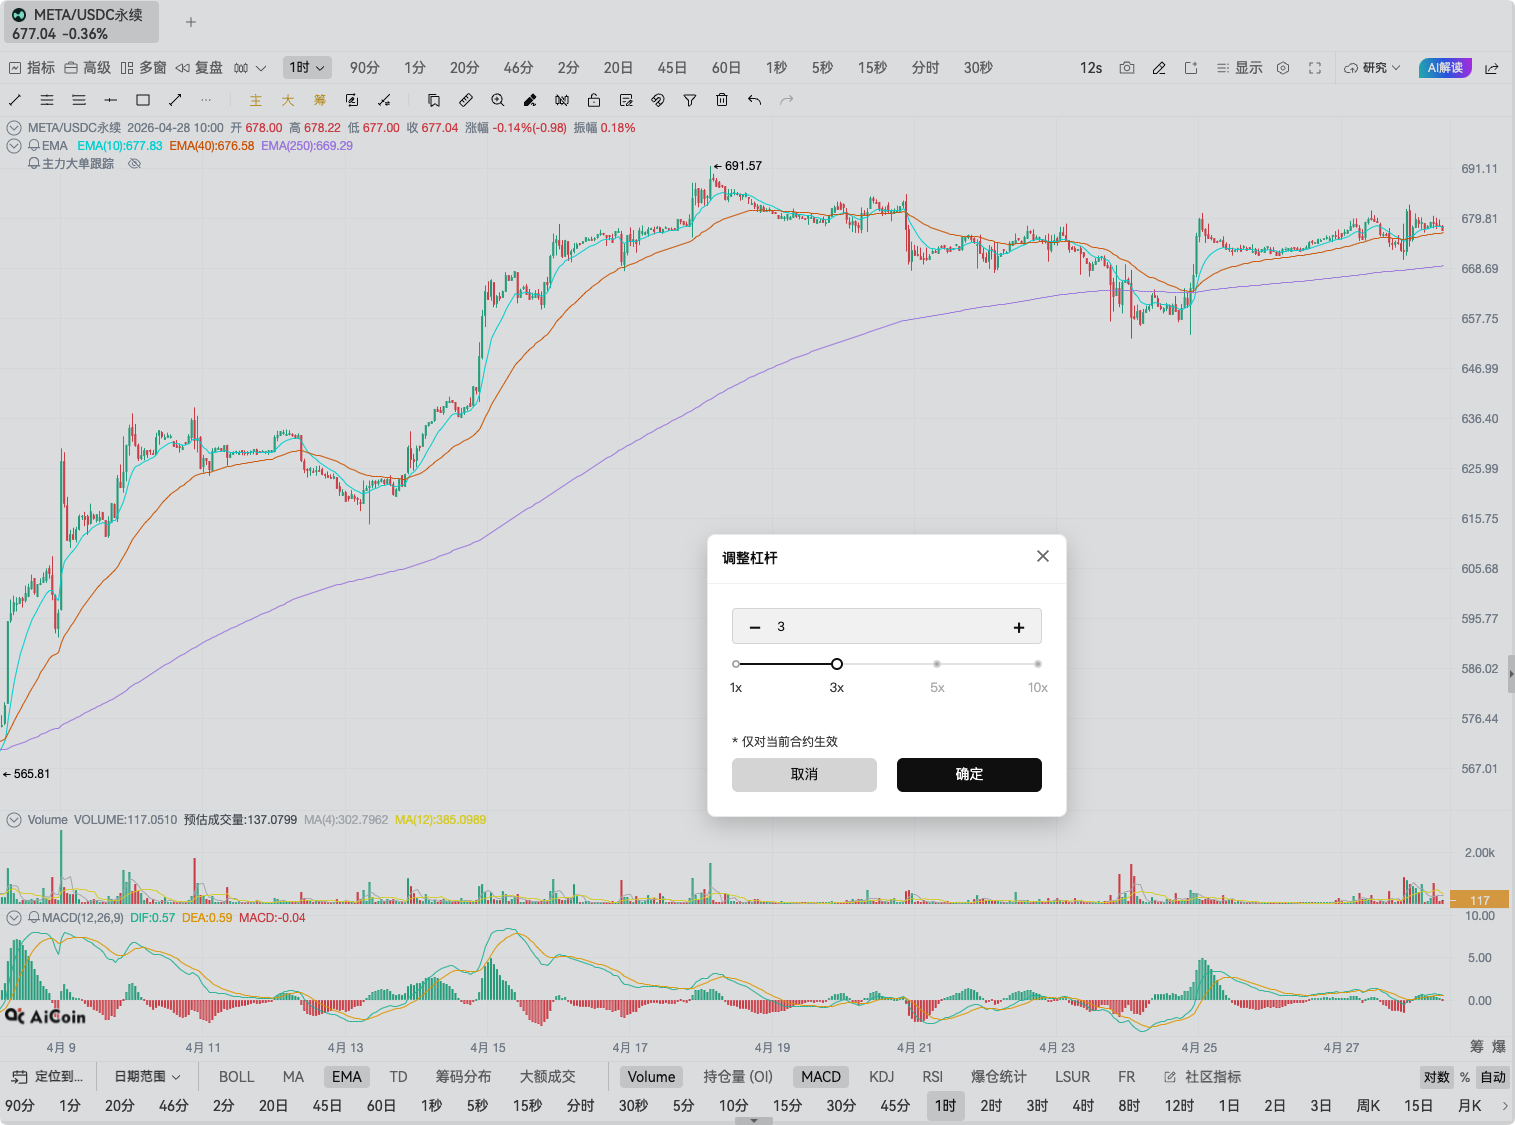The width and height of the screenshot is (1515, 1125).
Task: Toggle 对数 logarithmic scale
Action: [x=1436, y=1076]
